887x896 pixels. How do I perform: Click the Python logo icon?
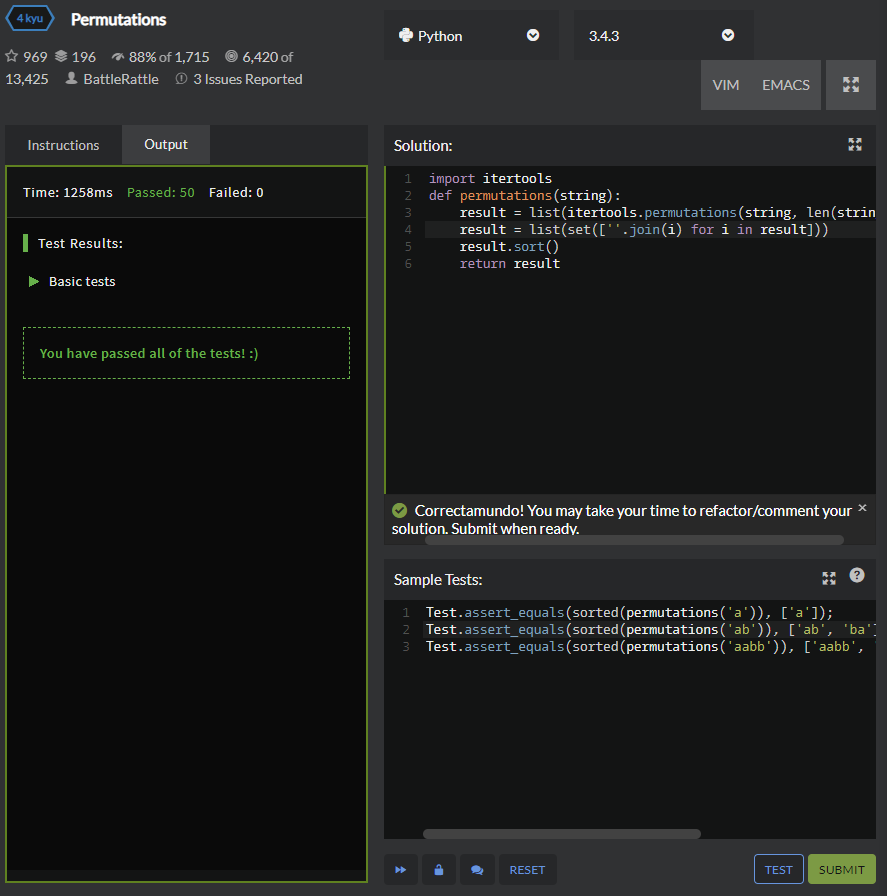pyautogui.click(x=406, y=35)
